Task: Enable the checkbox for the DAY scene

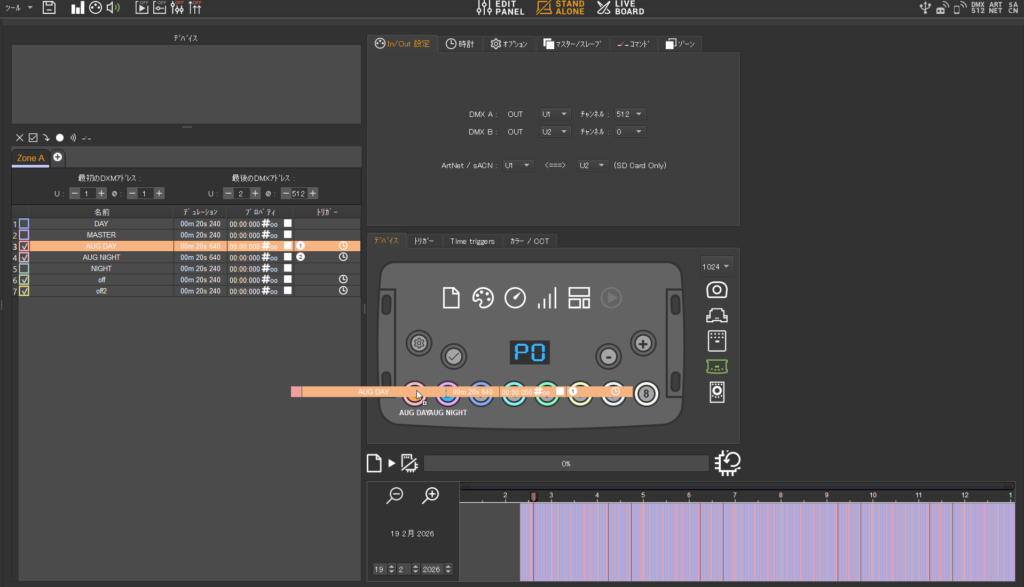Action: point(24,223)
